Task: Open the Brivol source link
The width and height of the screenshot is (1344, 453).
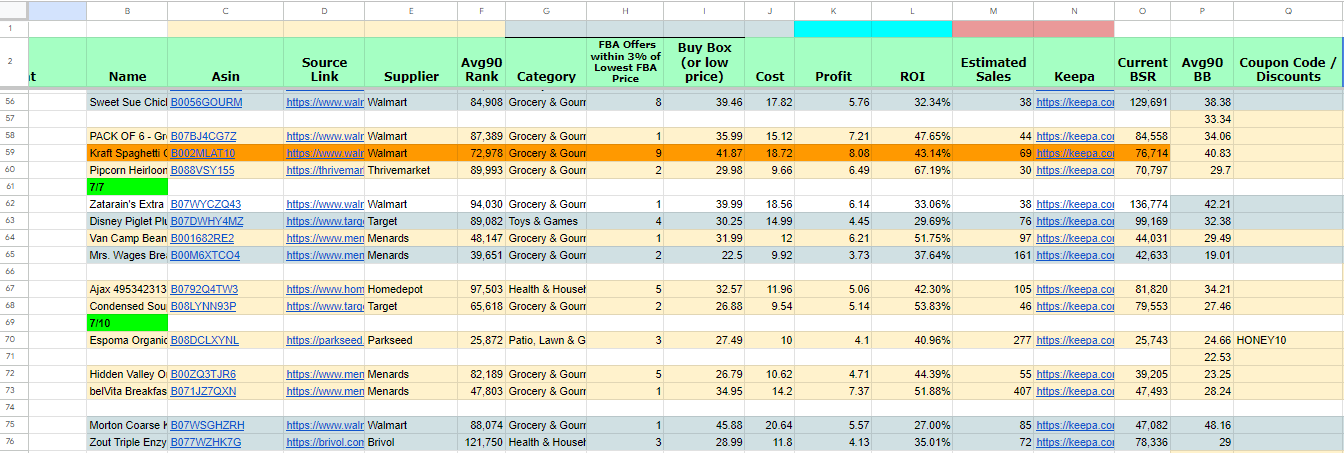Action: click(x=325, y=442)
